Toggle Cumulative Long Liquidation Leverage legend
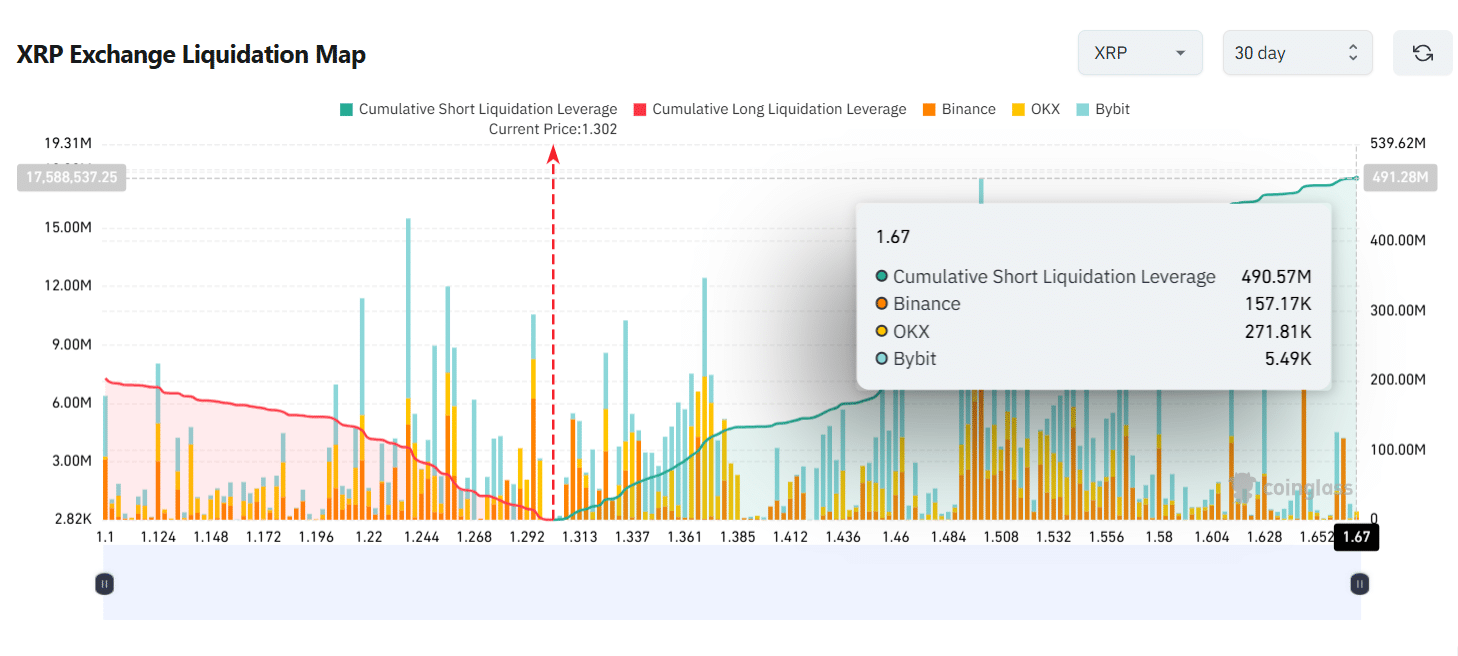The height and width of the screenshot is (656, 1458). 769,109
